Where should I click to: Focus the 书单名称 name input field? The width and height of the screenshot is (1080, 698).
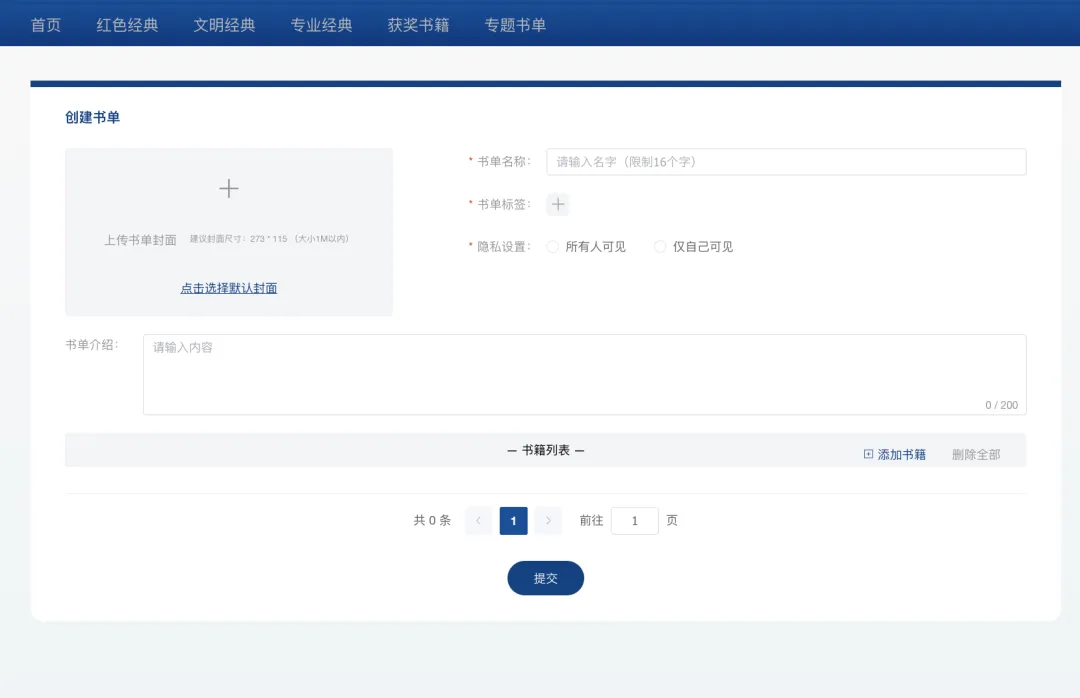[x=786, y=162]
